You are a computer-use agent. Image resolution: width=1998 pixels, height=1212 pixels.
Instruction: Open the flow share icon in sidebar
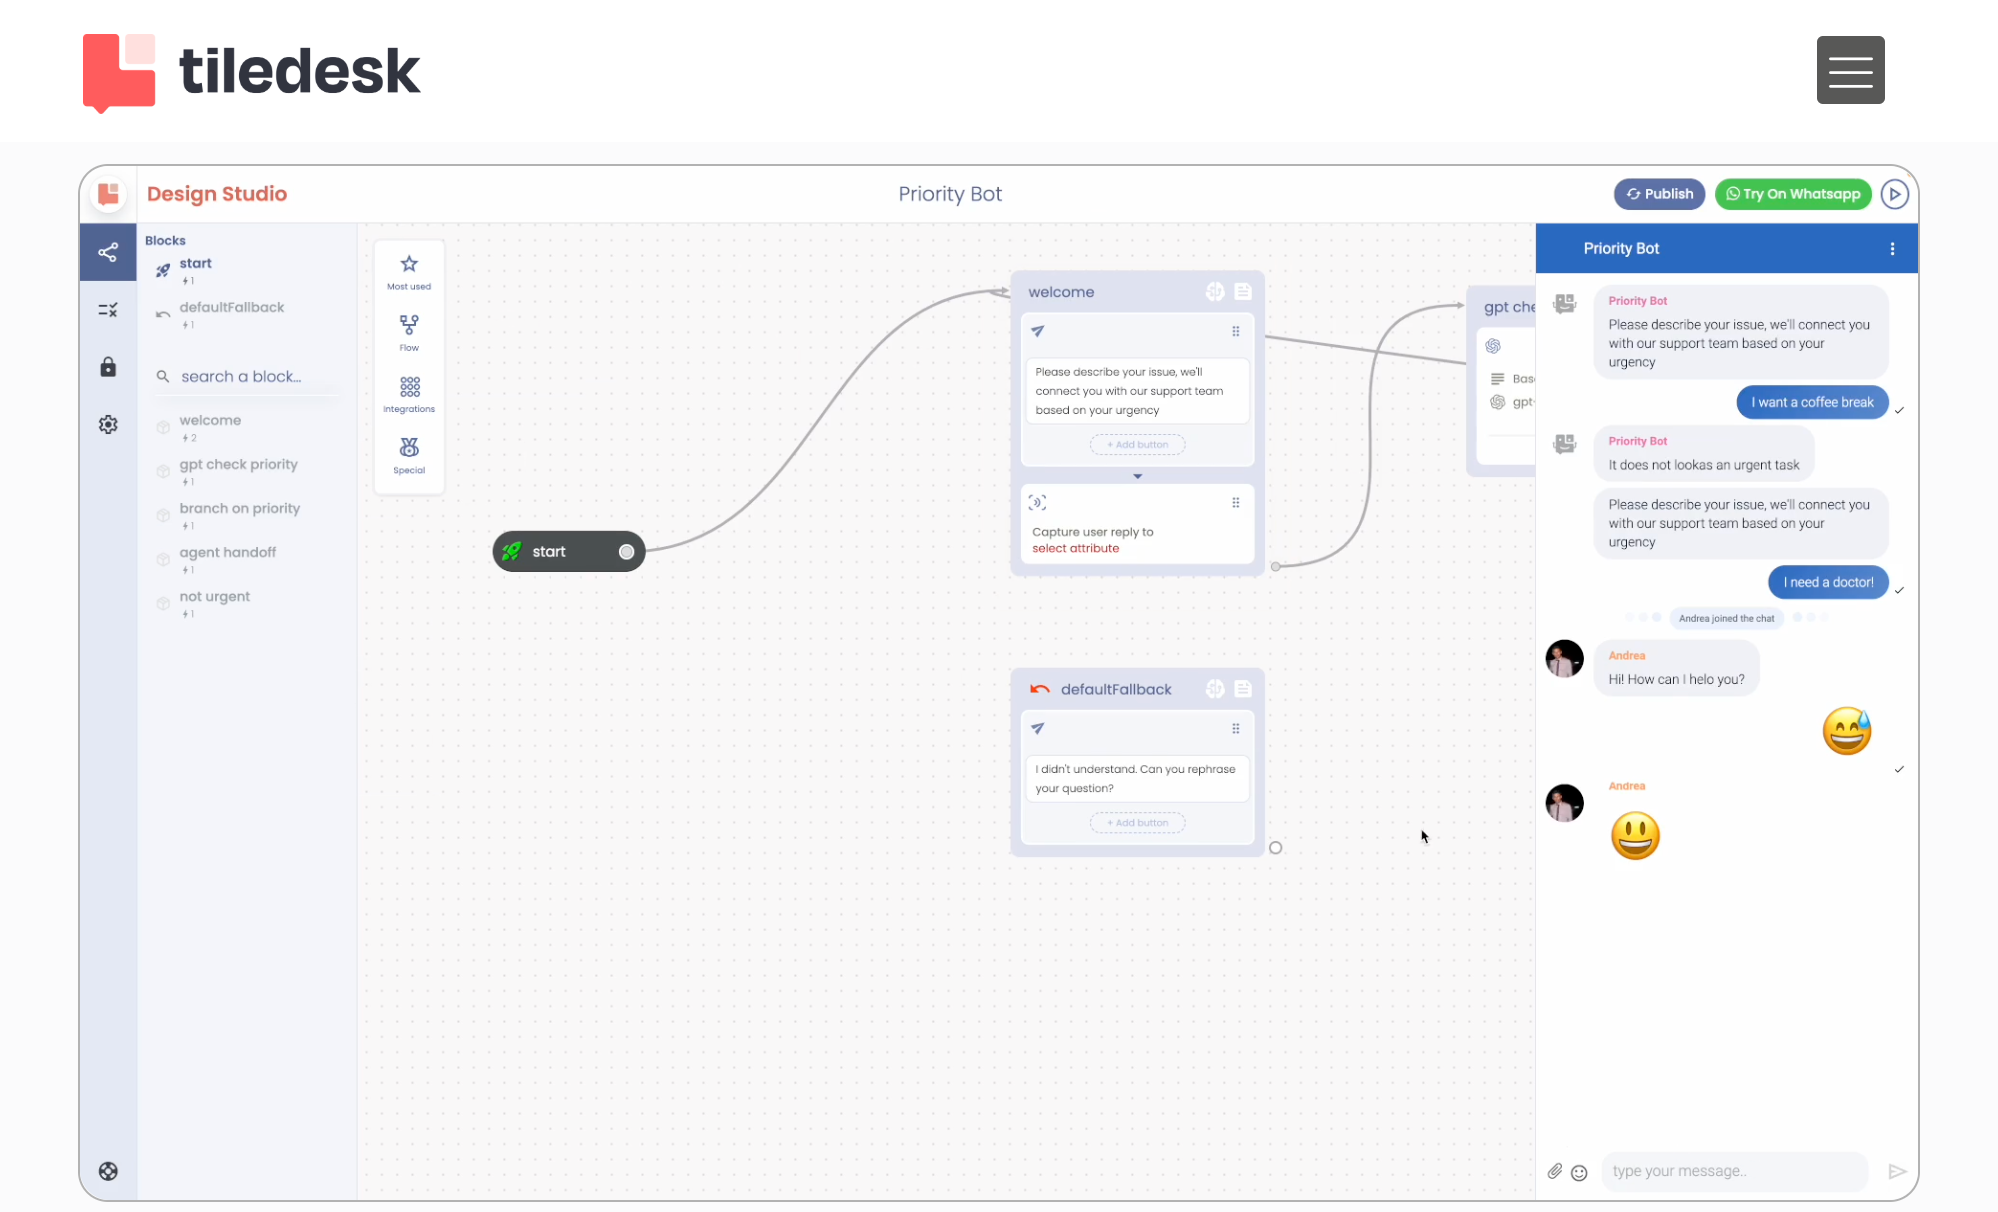click(x=108, y=252)
